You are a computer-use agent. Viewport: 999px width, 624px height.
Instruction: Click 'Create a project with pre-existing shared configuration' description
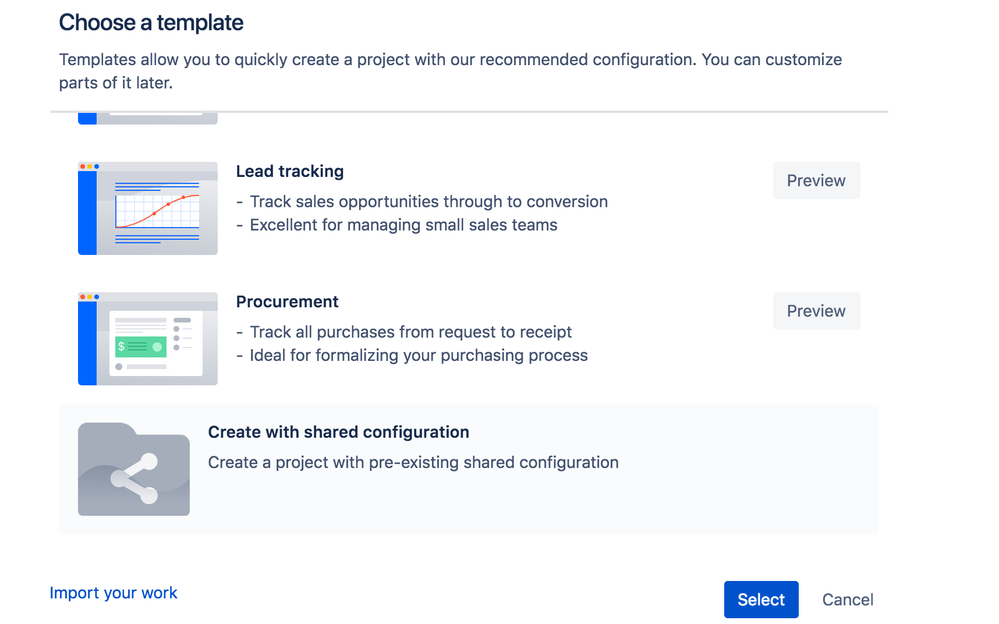click(413, 462)
